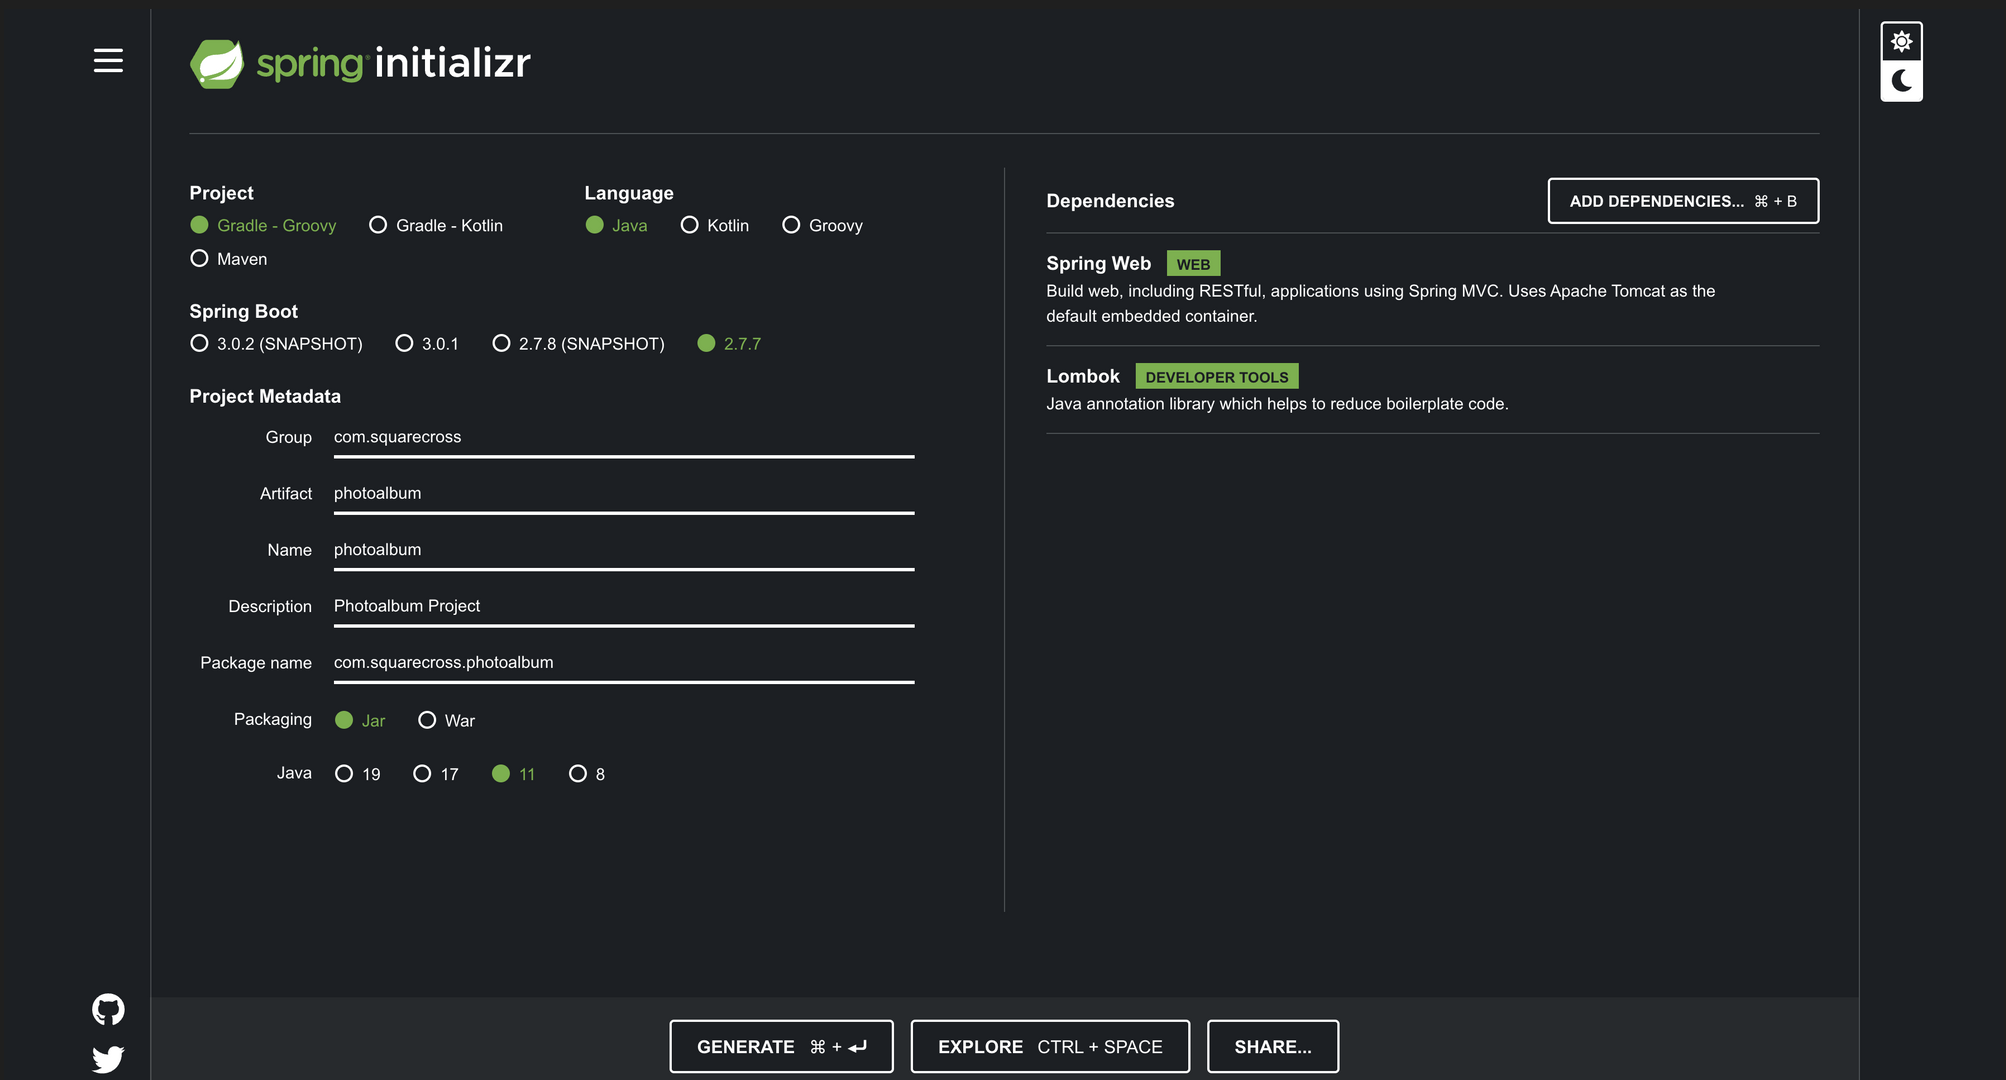Select Spring Boot 3.0.1
Image resolution: width=2006 pixels, height=1080 pixels.
tap(427, 344)
